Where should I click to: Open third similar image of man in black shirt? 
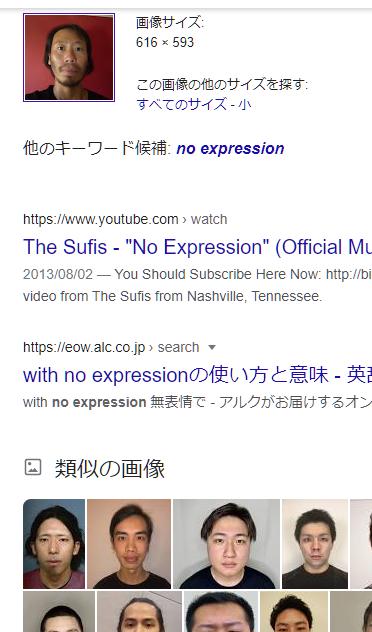coord(227,544)
